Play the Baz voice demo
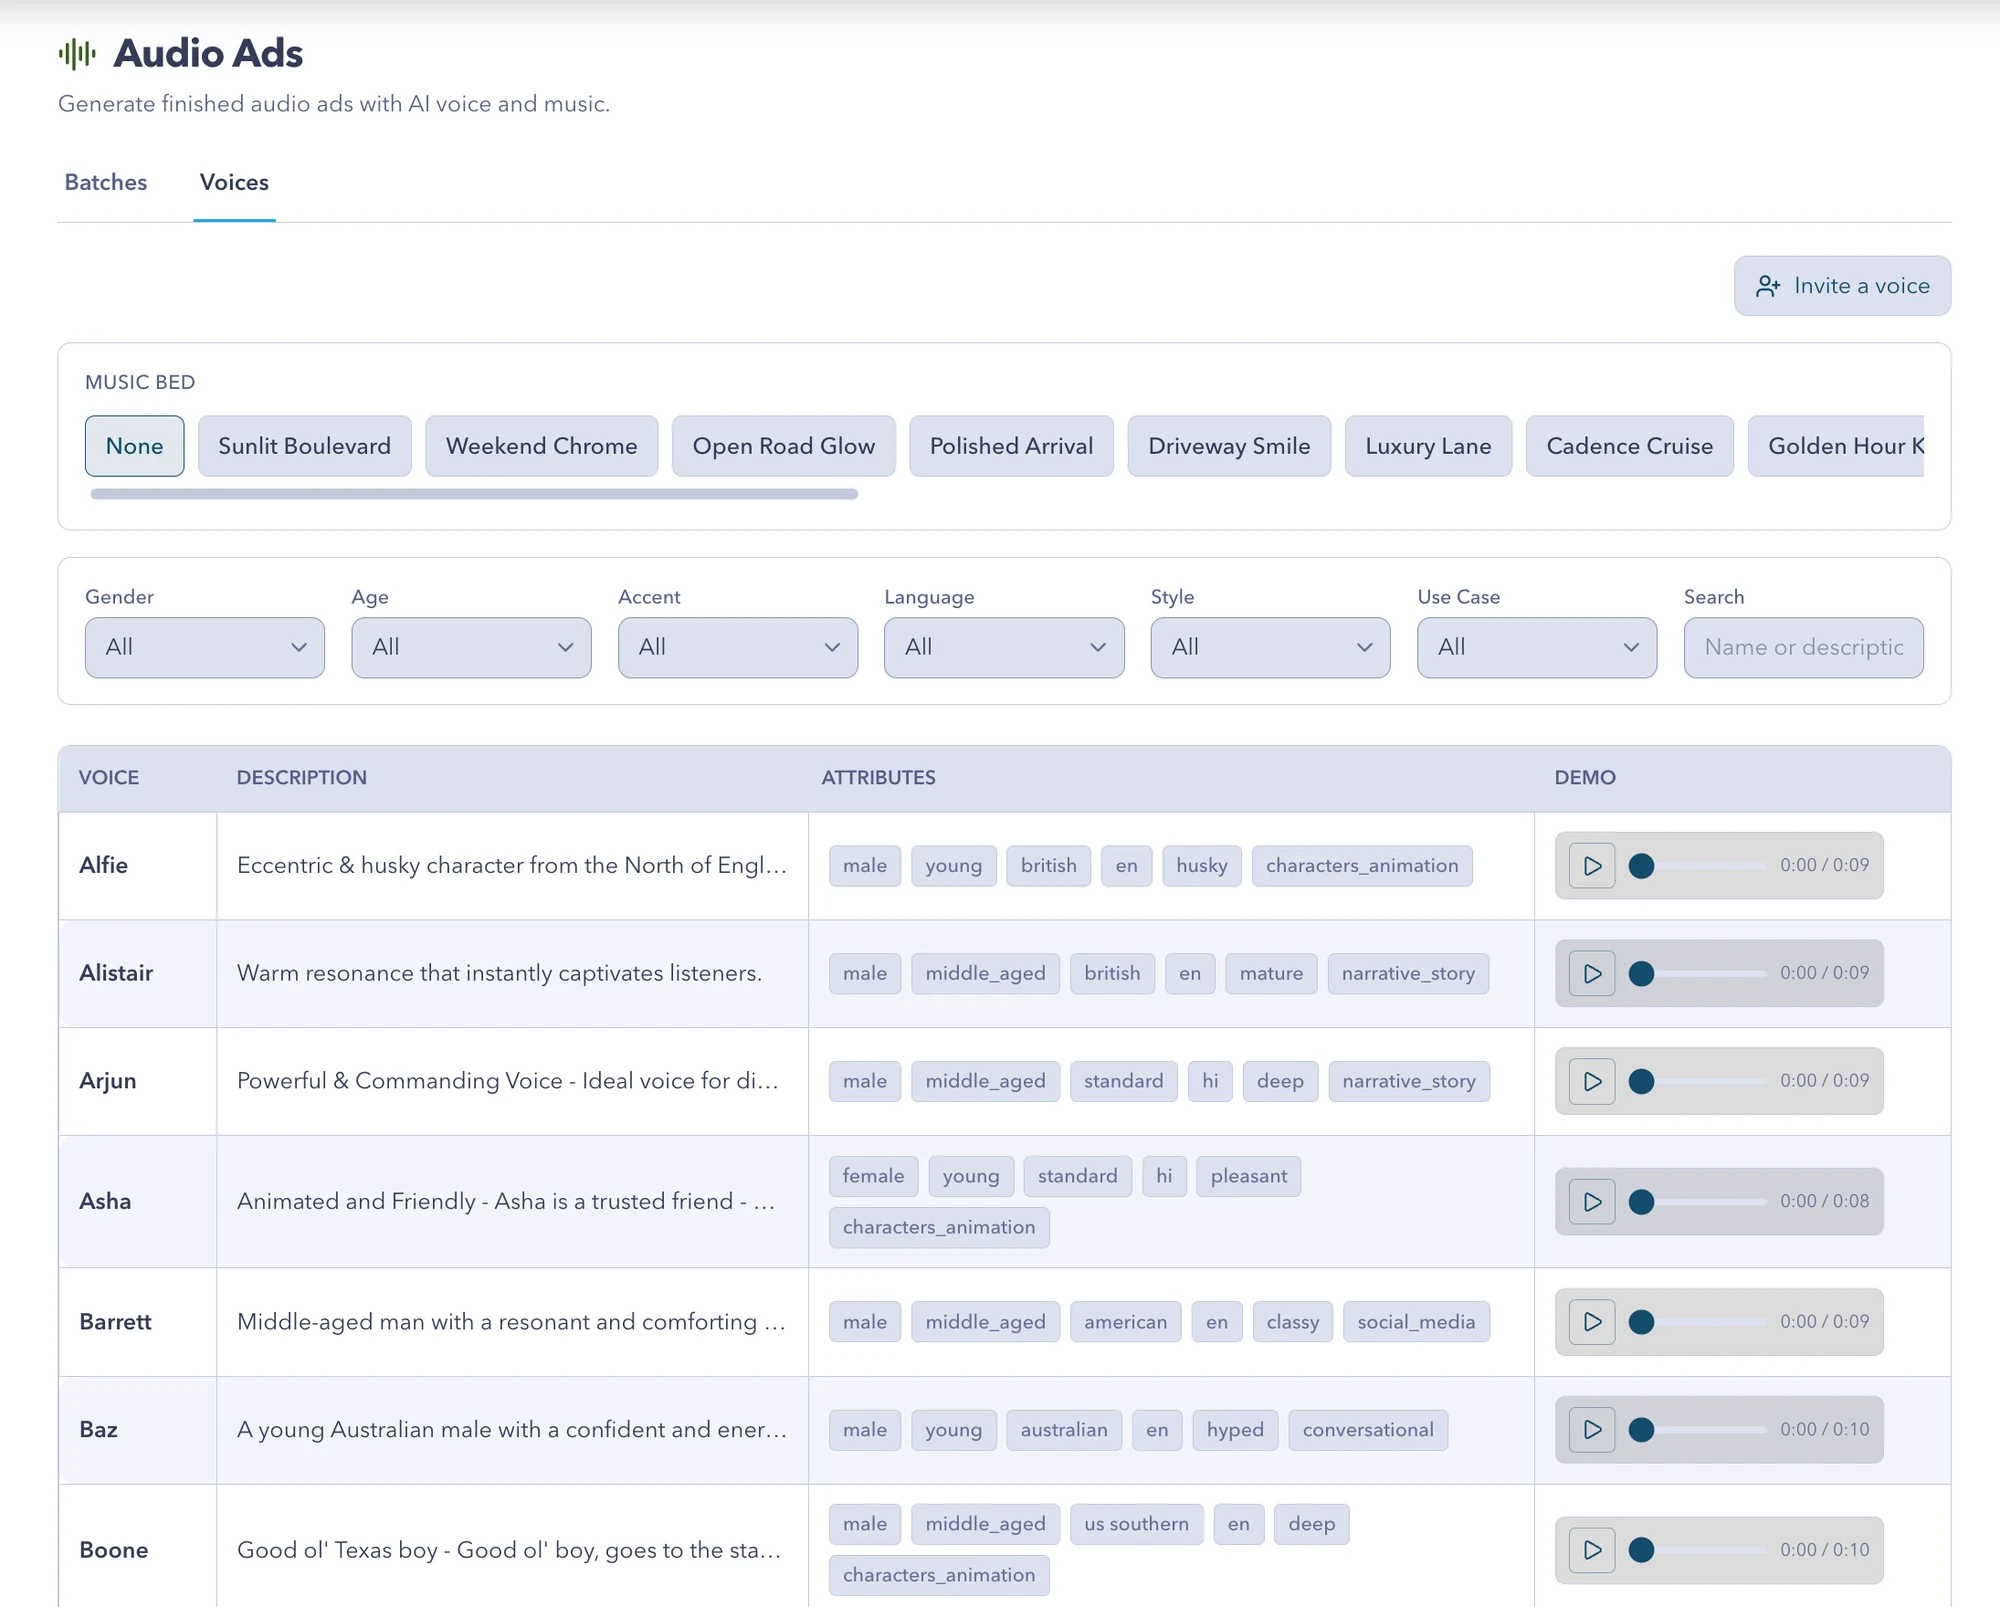The width and height of the screenshot is (2000, 1607). pos(1592,1430)
